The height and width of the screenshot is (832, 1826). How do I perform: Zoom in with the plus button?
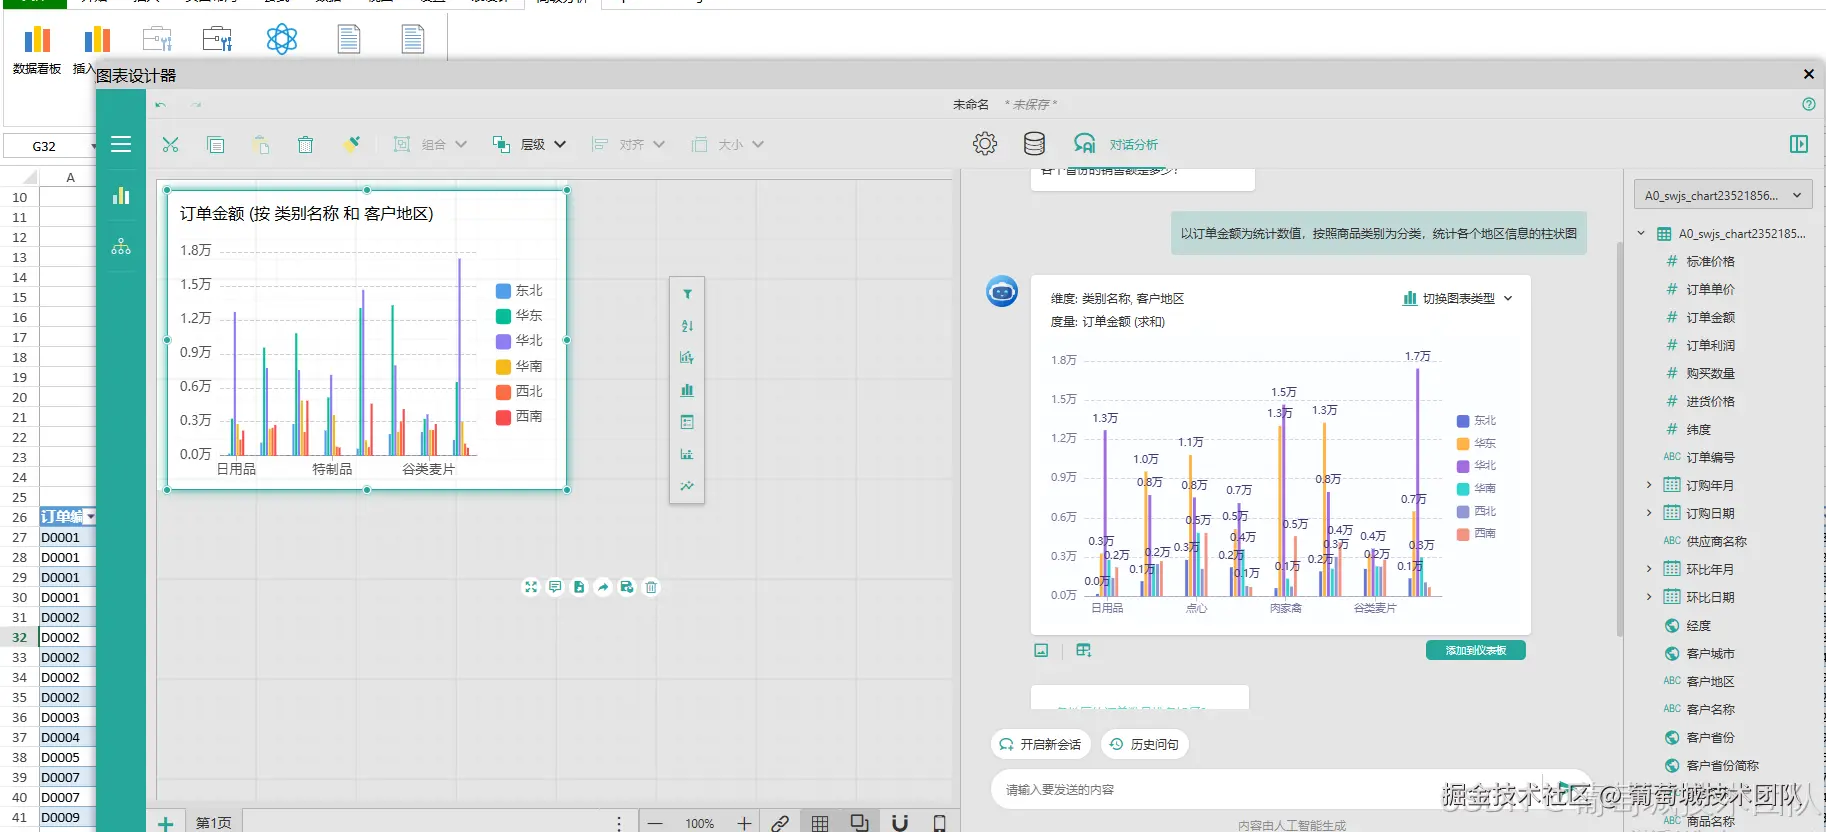tap(744, 823)
